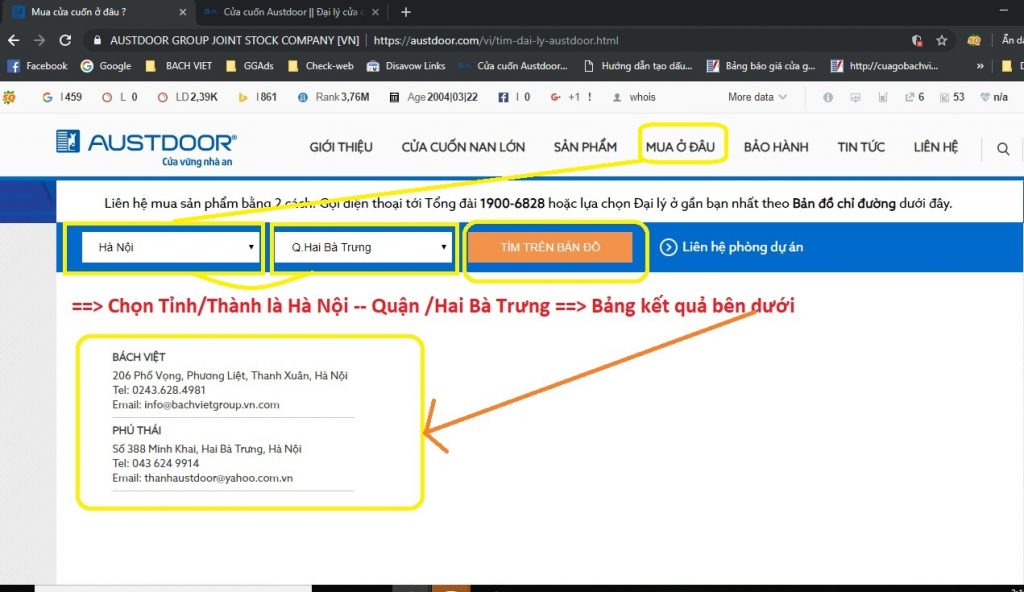1024x592 pixels.
Task: Open the GGAds bookmarks folder
Action: click(249, 66)
